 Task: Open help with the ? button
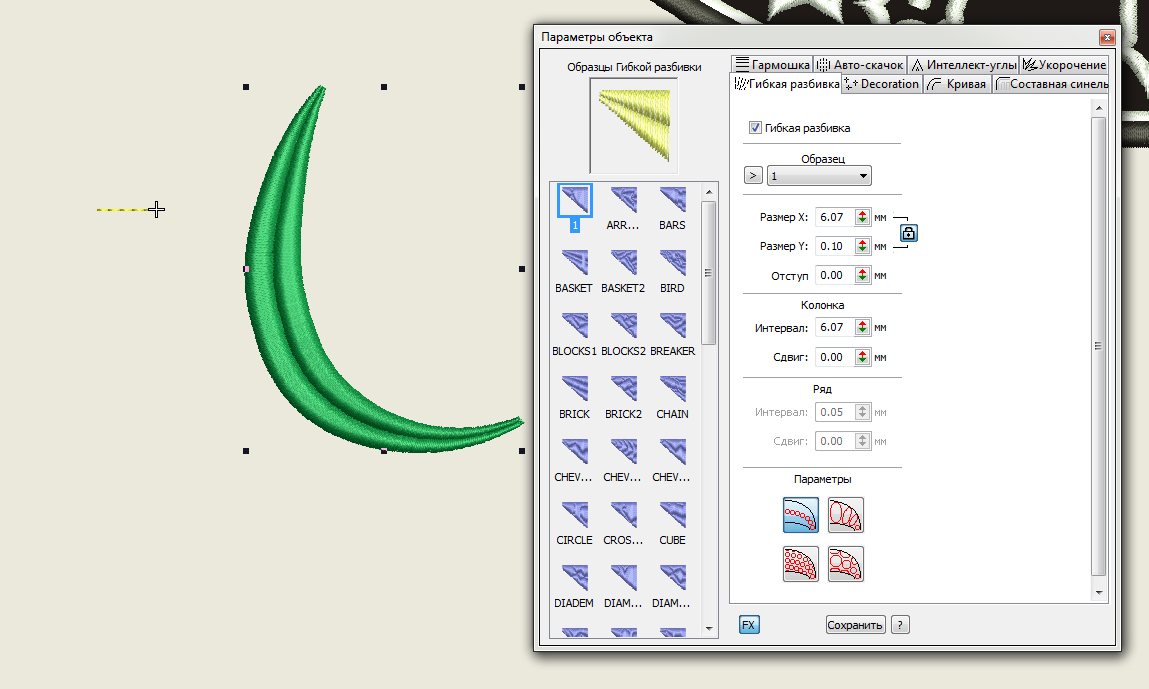pyautogui.click(x=901, y=625)
